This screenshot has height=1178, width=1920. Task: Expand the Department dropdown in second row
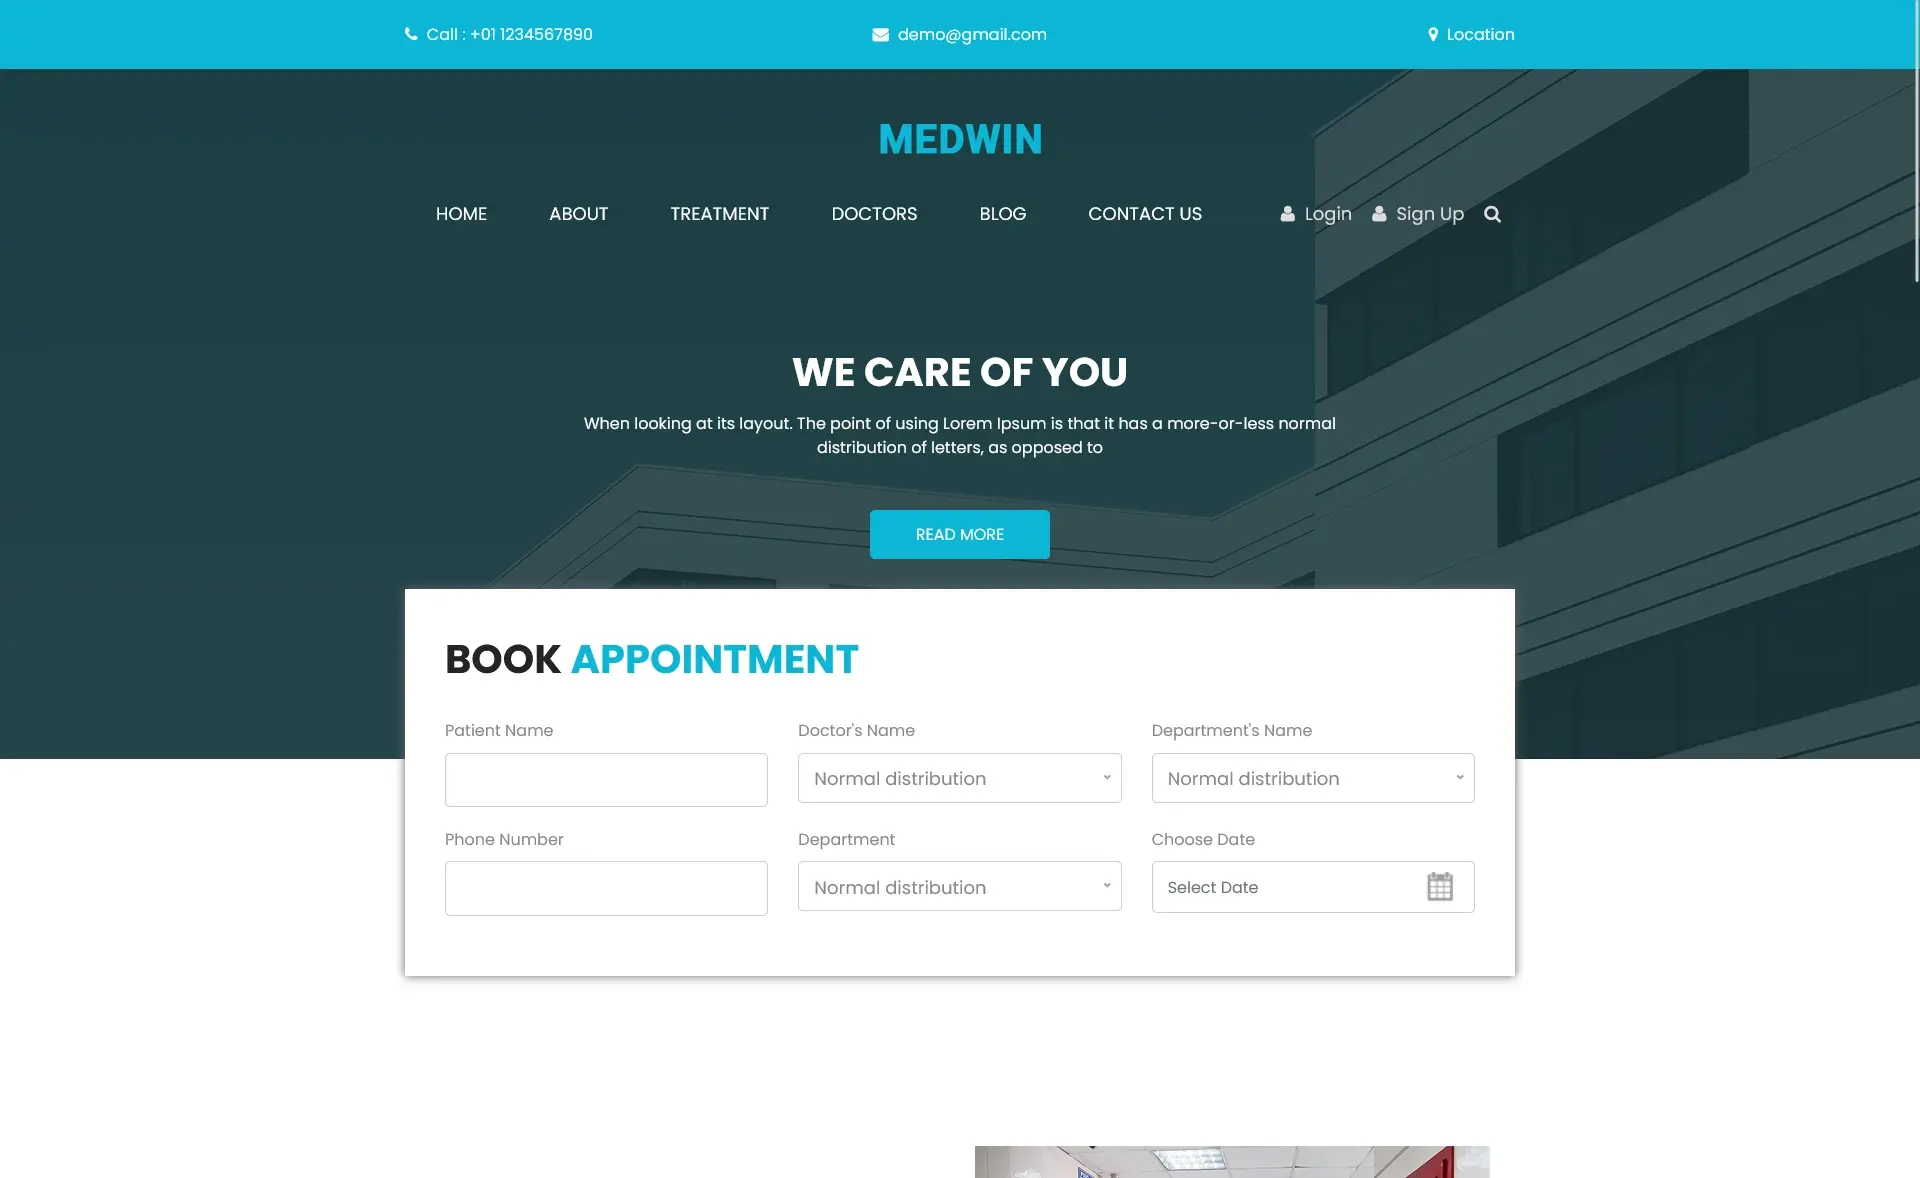(x=959, y=887)
